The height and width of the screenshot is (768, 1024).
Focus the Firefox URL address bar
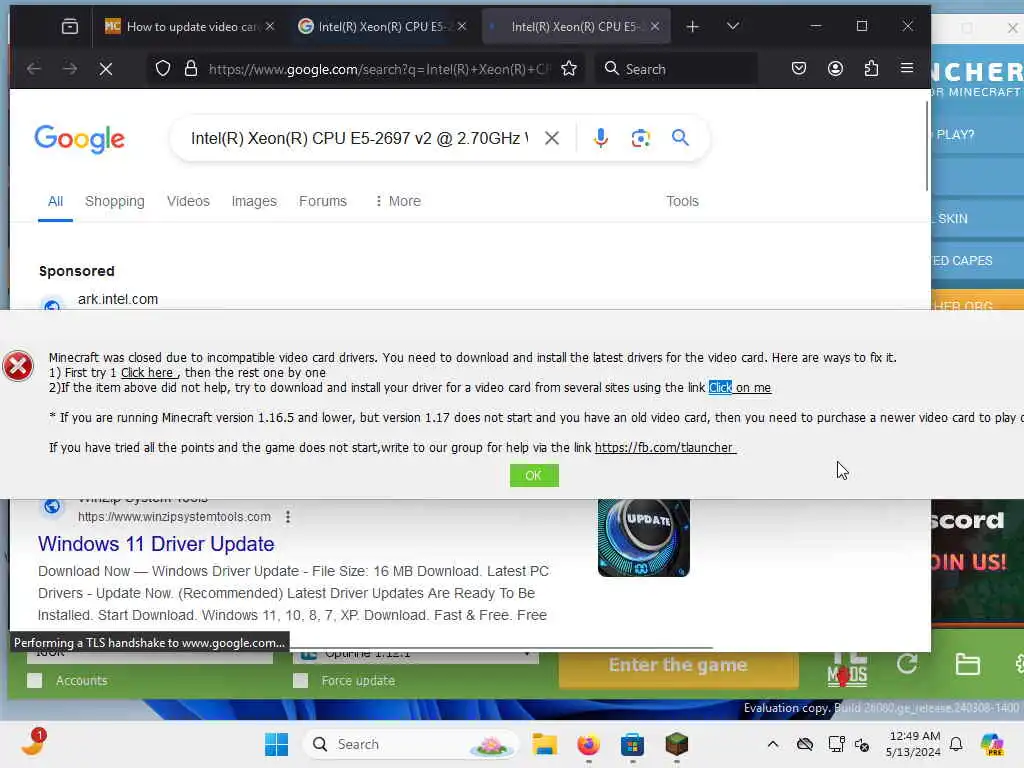tap(379, 69)
